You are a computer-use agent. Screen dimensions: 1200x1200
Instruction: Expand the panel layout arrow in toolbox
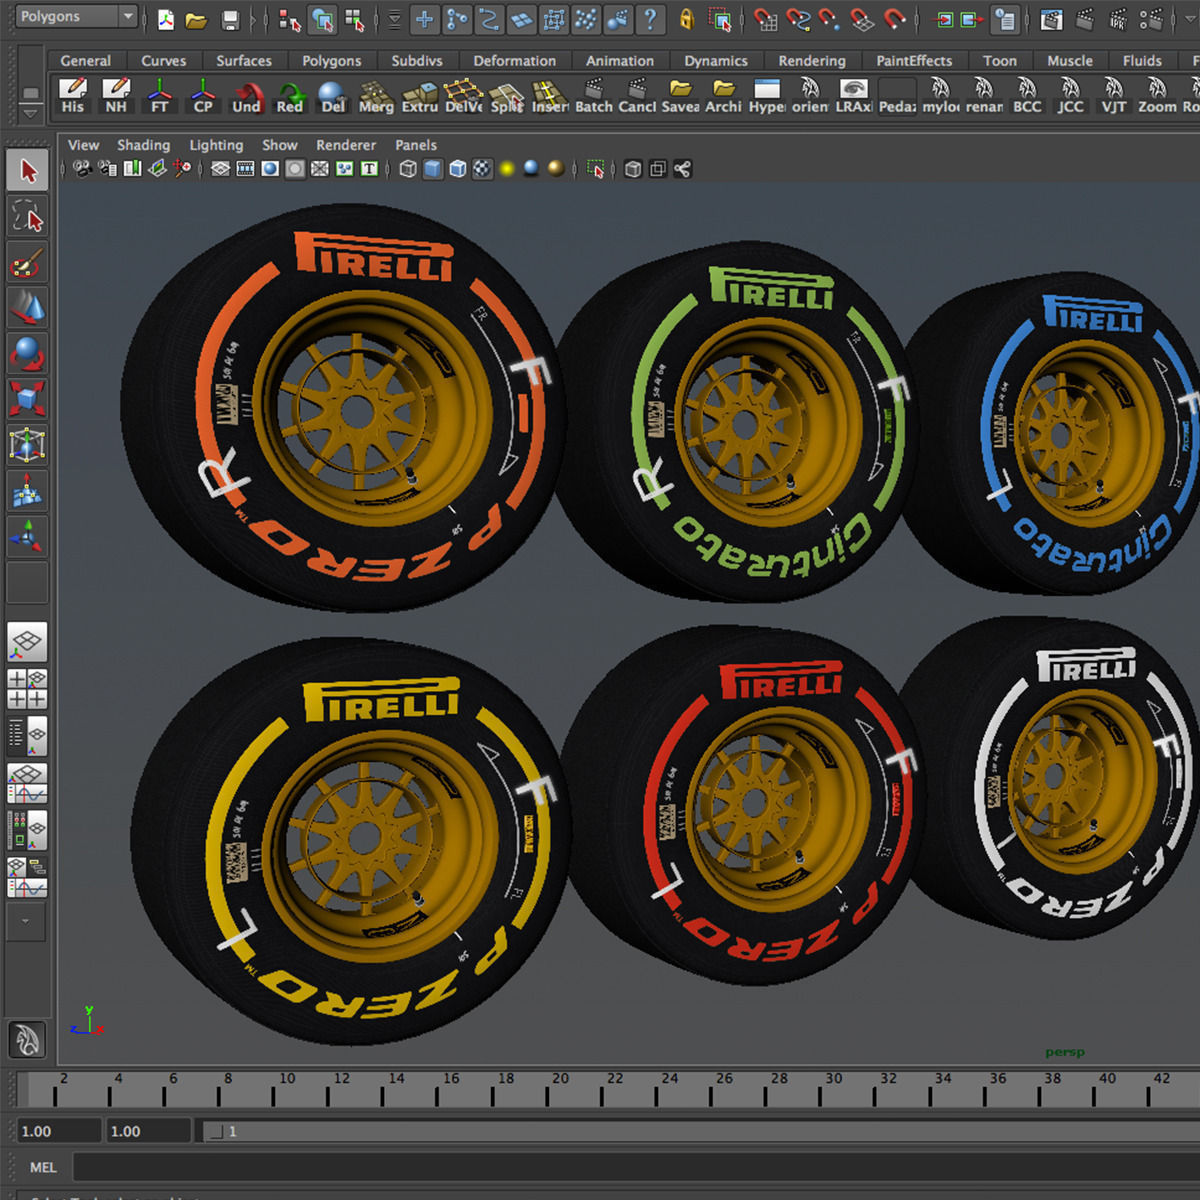point(27,922)
